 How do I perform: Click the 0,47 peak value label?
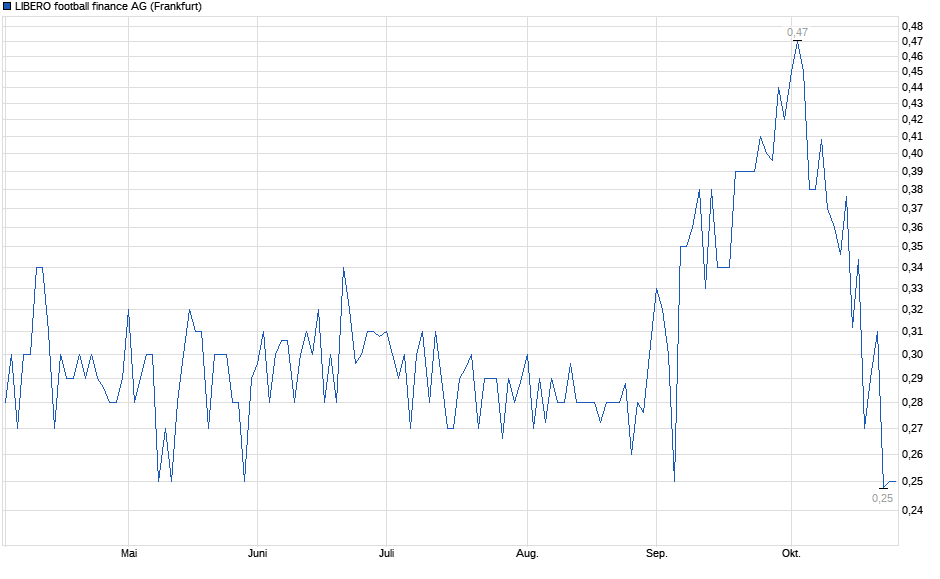pyautogui.click(x=797, y=32)
